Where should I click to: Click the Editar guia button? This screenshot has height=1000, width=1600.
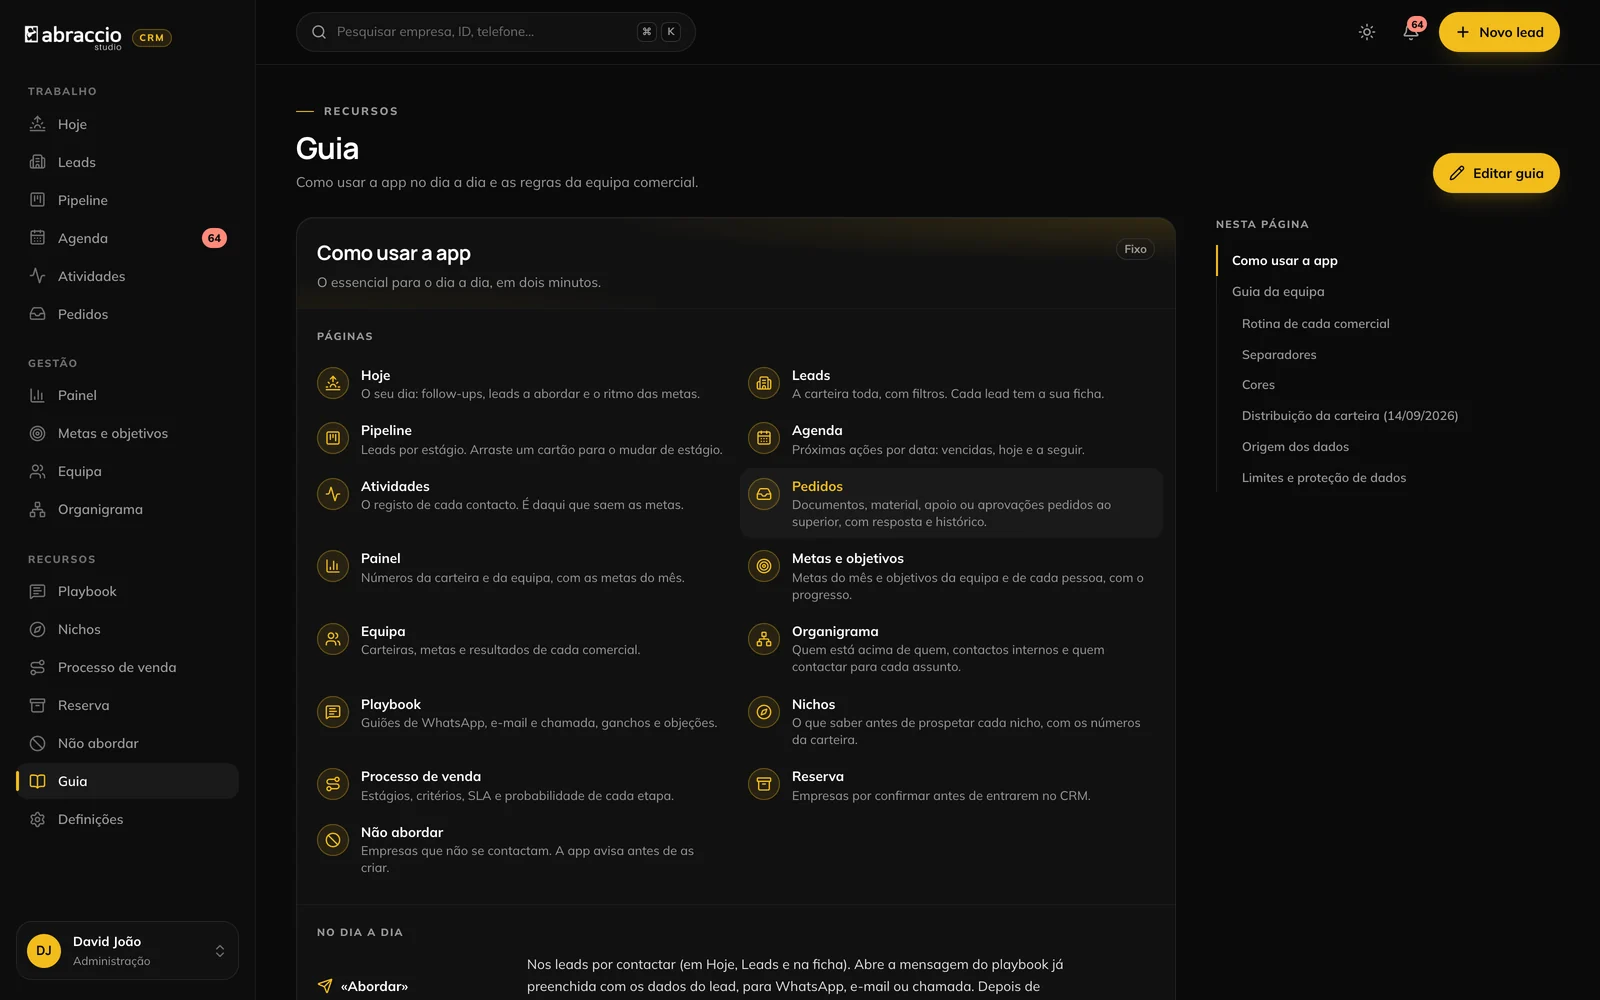pos(1496,173)
